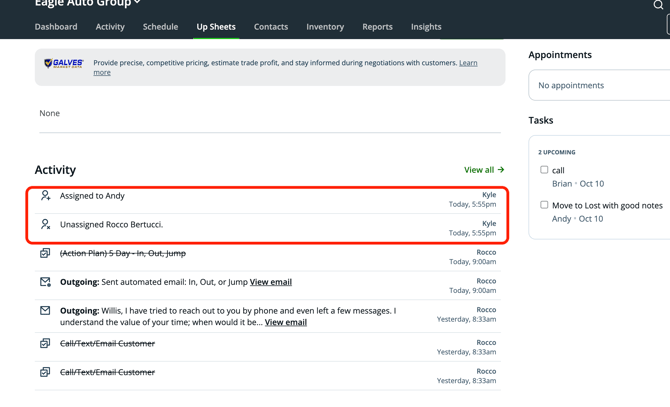Click Unassigned Rocco Bertucci entry text

click(112, 224)
